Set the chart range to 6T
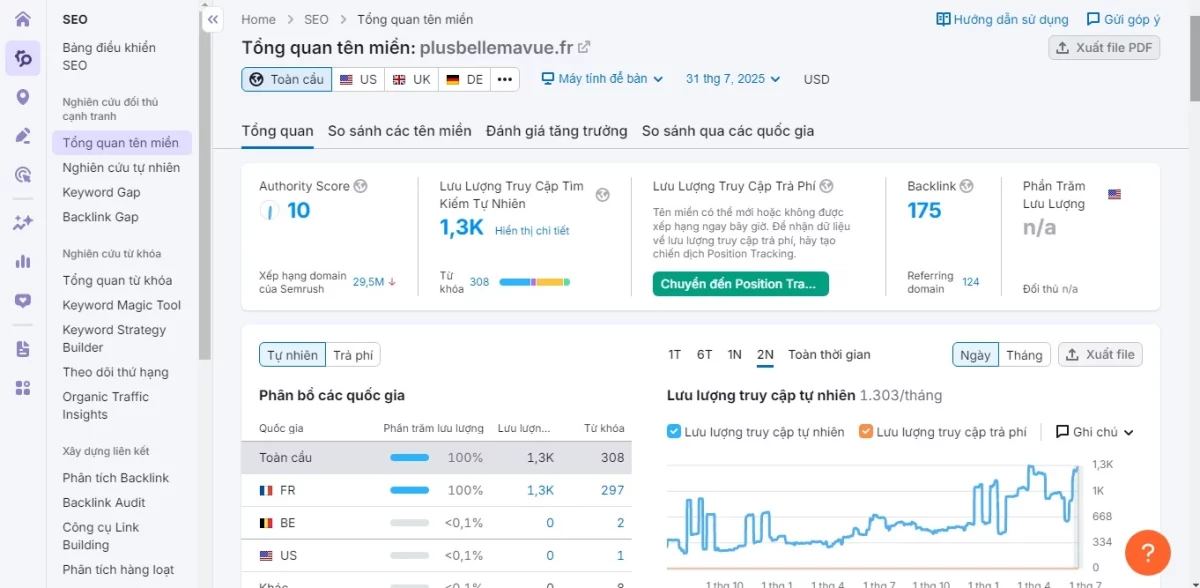This screenshot has height=588, width=1200. (x=705, y=354)
